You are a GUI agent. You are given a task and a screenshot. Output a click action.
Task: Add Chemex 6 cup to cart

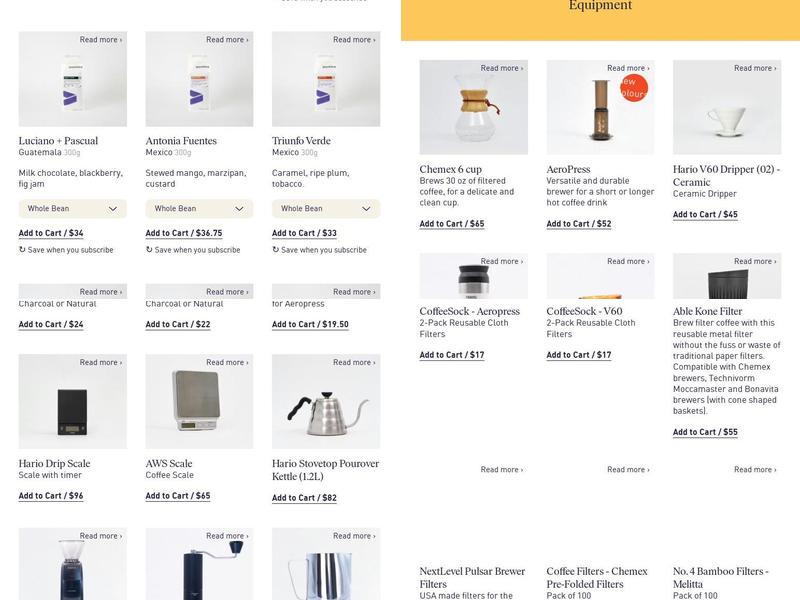coord(452,223)
